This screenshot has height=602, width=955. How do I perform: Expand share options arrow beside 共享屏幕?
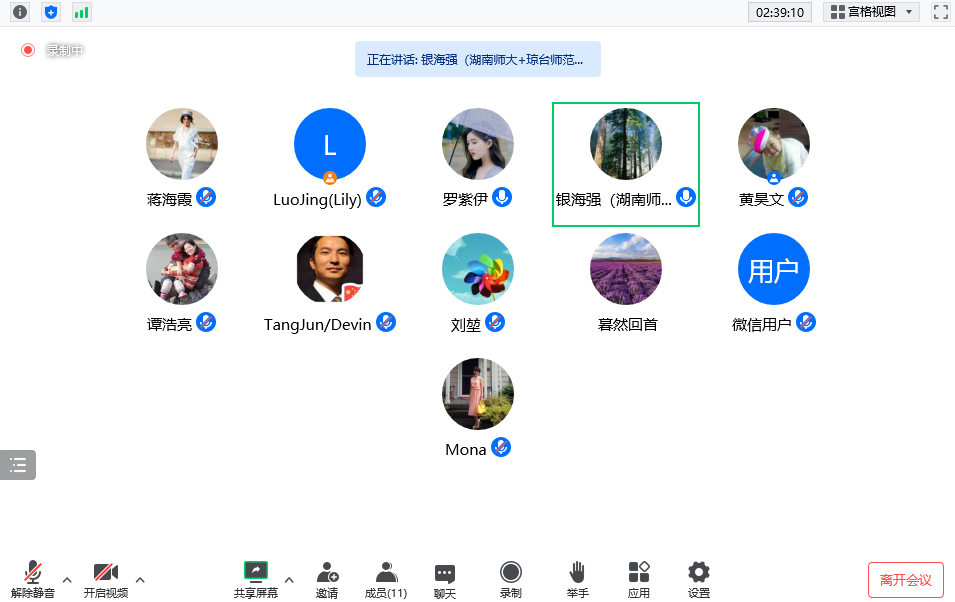coord(289,579)
